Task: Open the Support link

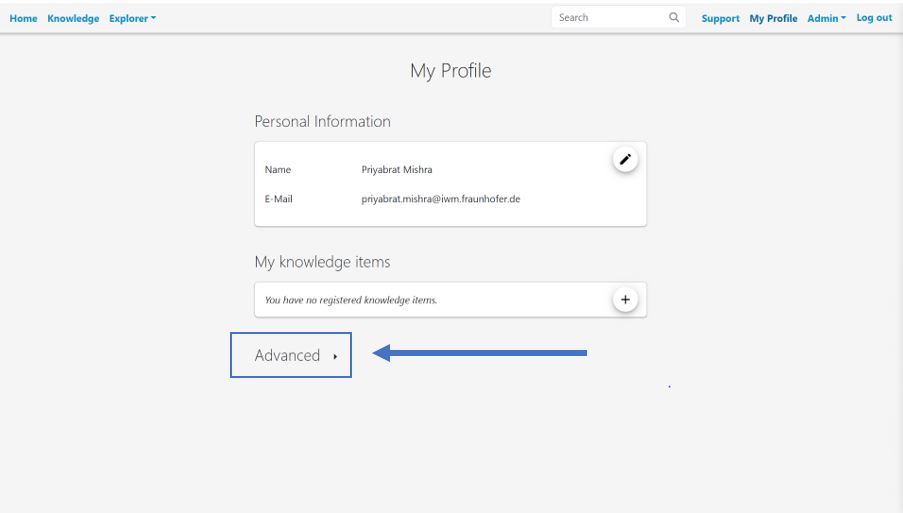Action: pos(720,18)
